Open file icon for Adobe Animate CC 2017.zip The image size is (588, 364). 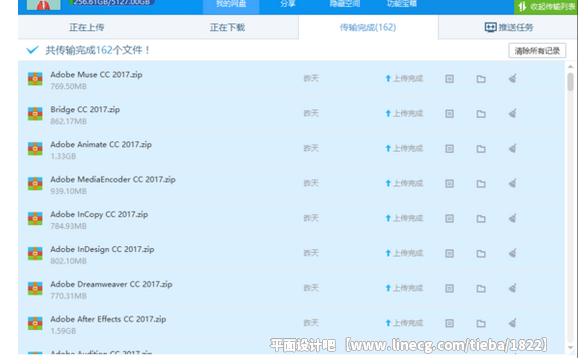point(449,148)
